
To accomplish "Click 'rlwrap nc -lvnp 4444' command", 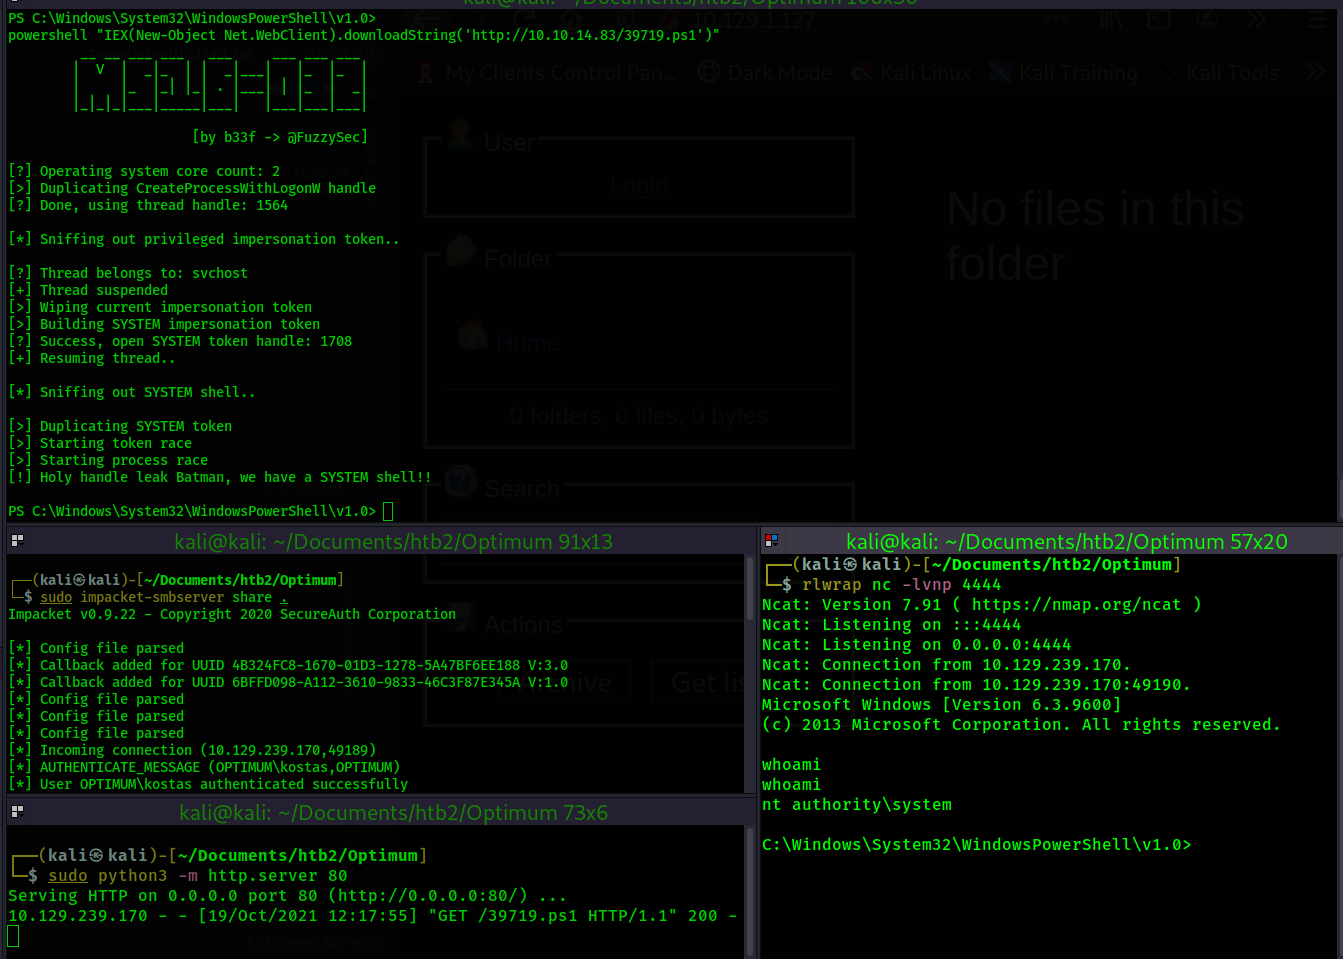I will pos(902,585).
